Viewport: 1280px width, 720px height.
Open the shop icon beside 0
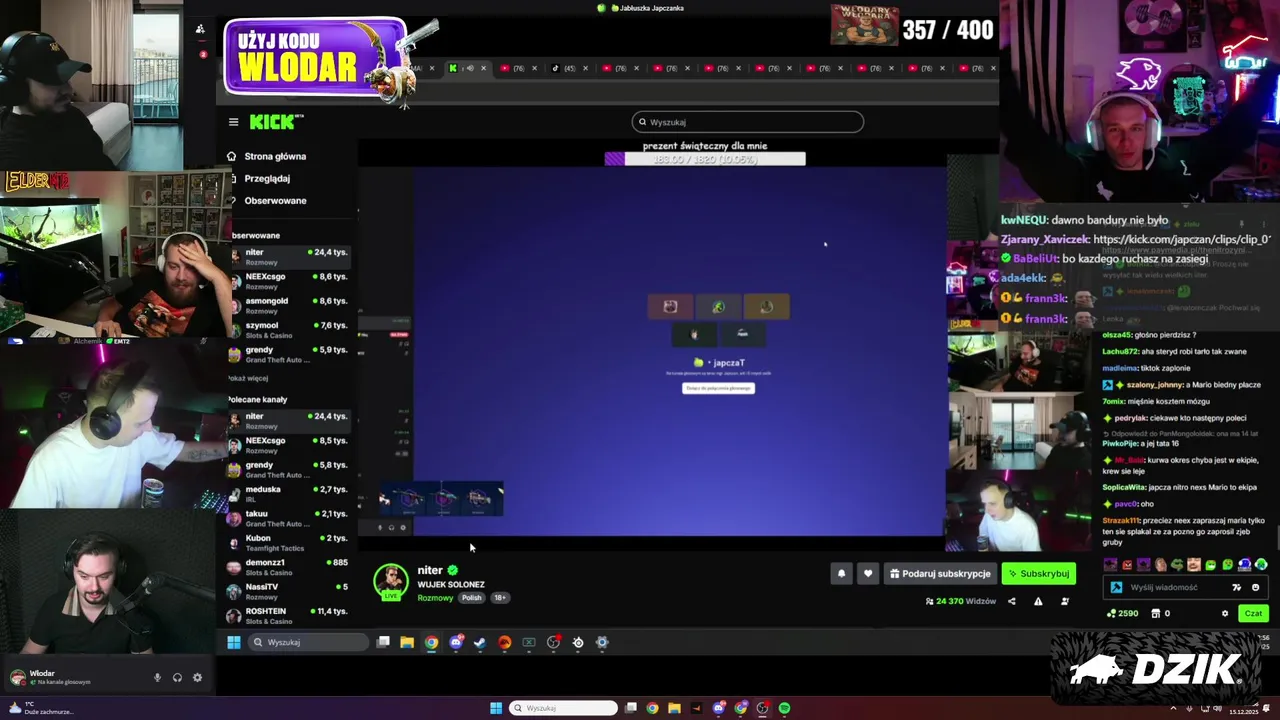tap(1156, 614)
